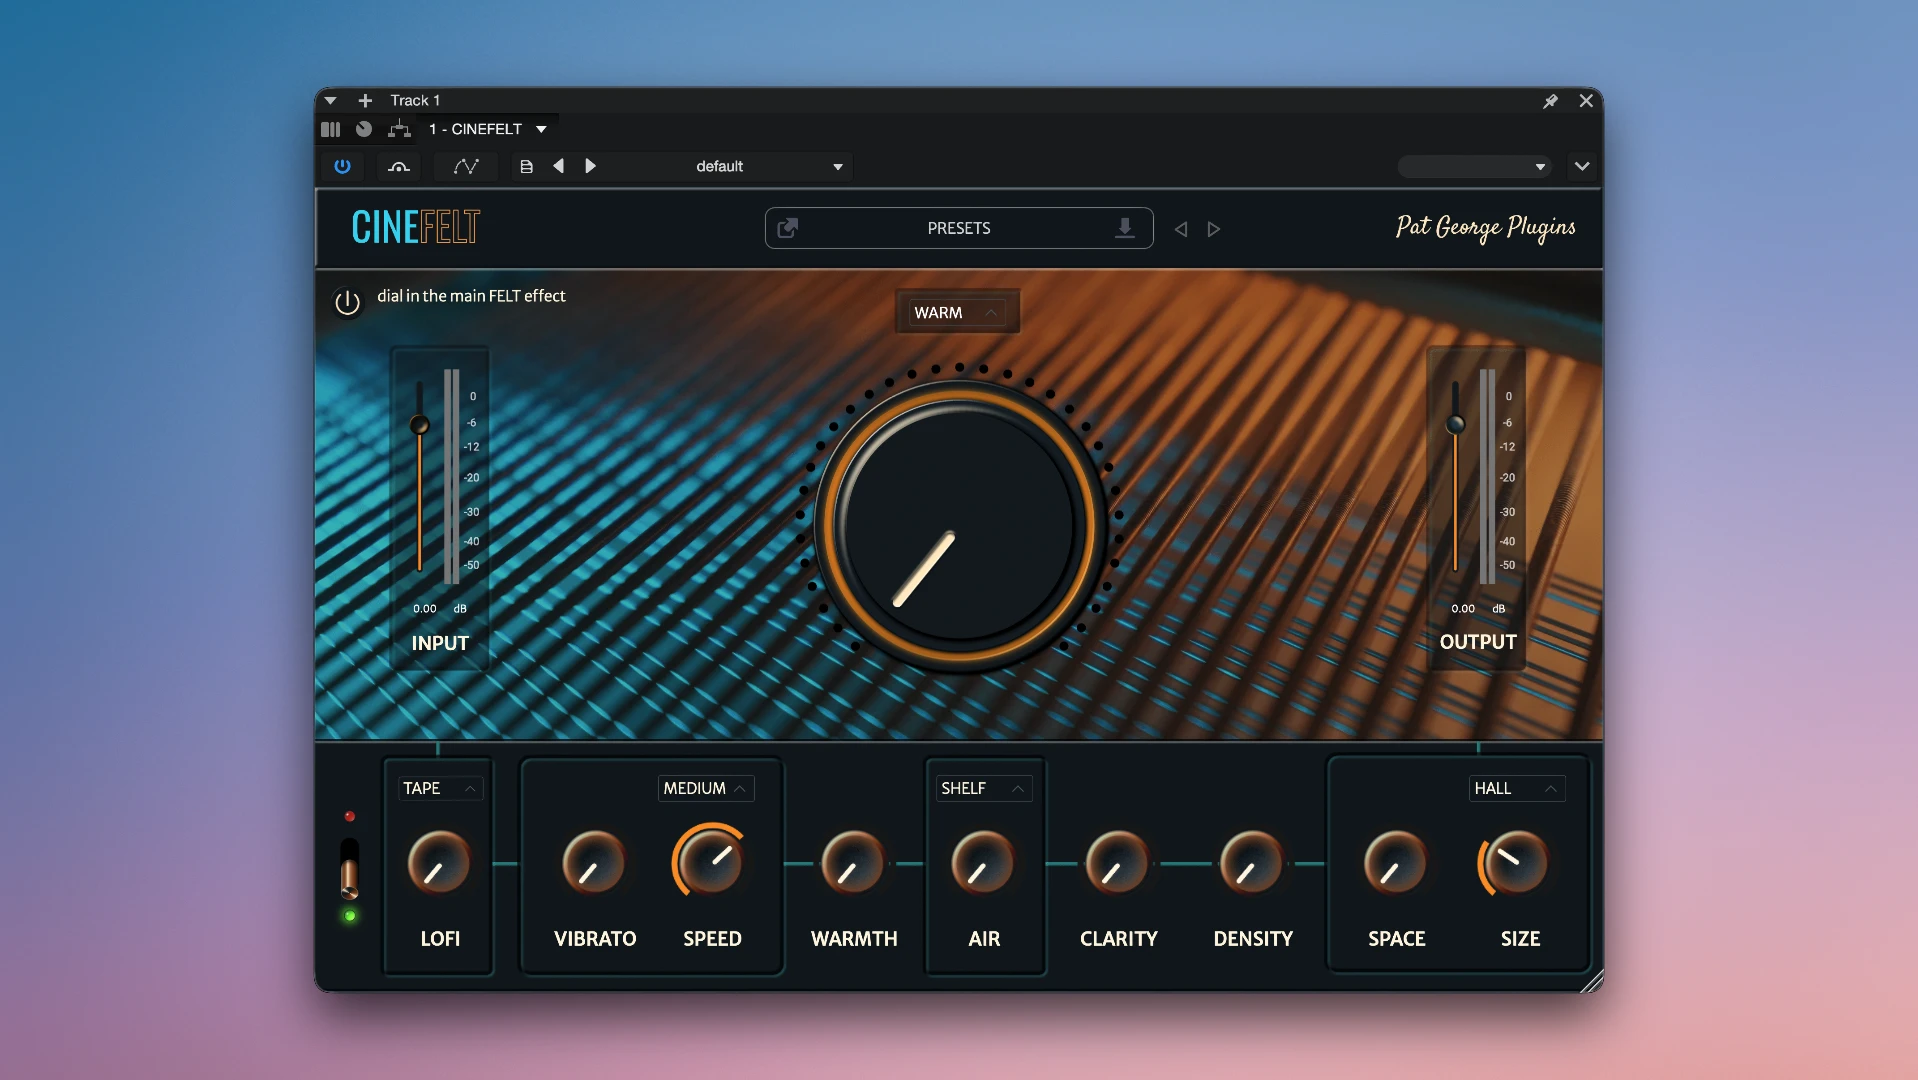The width and height of the screenshot is (1918, 1080).
Task: Open the automation envelope icon
Action: coord(466,166)
